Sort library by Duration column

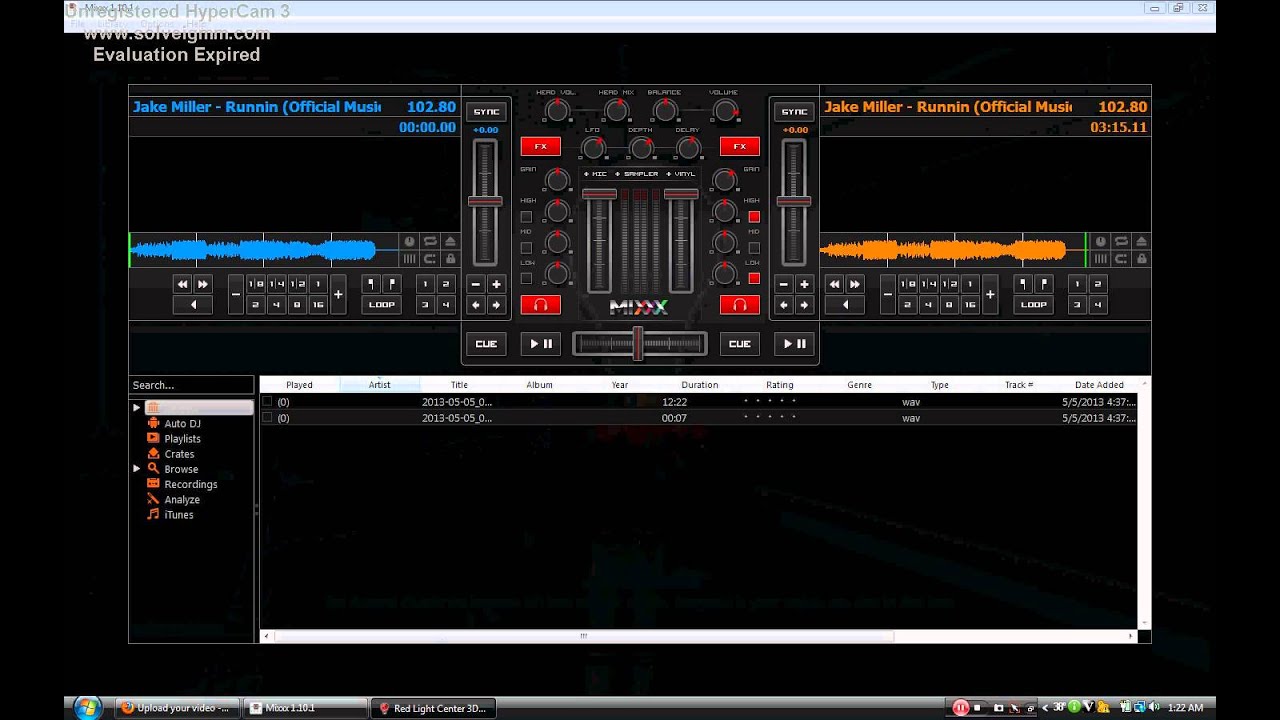(700, 385)
